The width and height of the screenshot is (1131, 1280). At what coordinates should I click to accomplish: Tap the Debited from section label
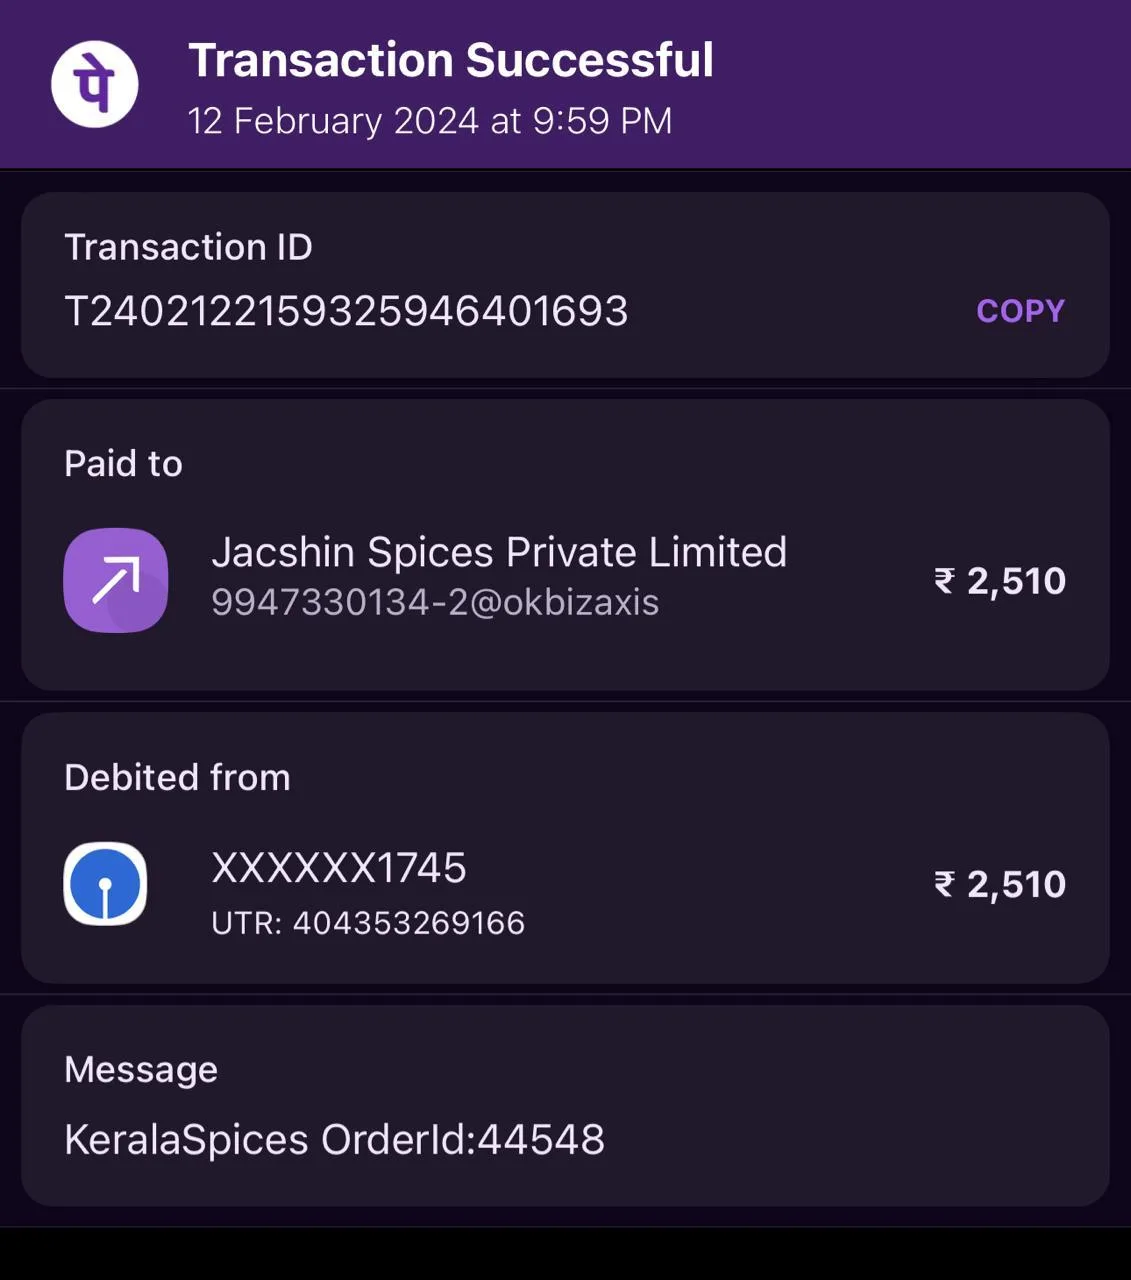point(177,778)
